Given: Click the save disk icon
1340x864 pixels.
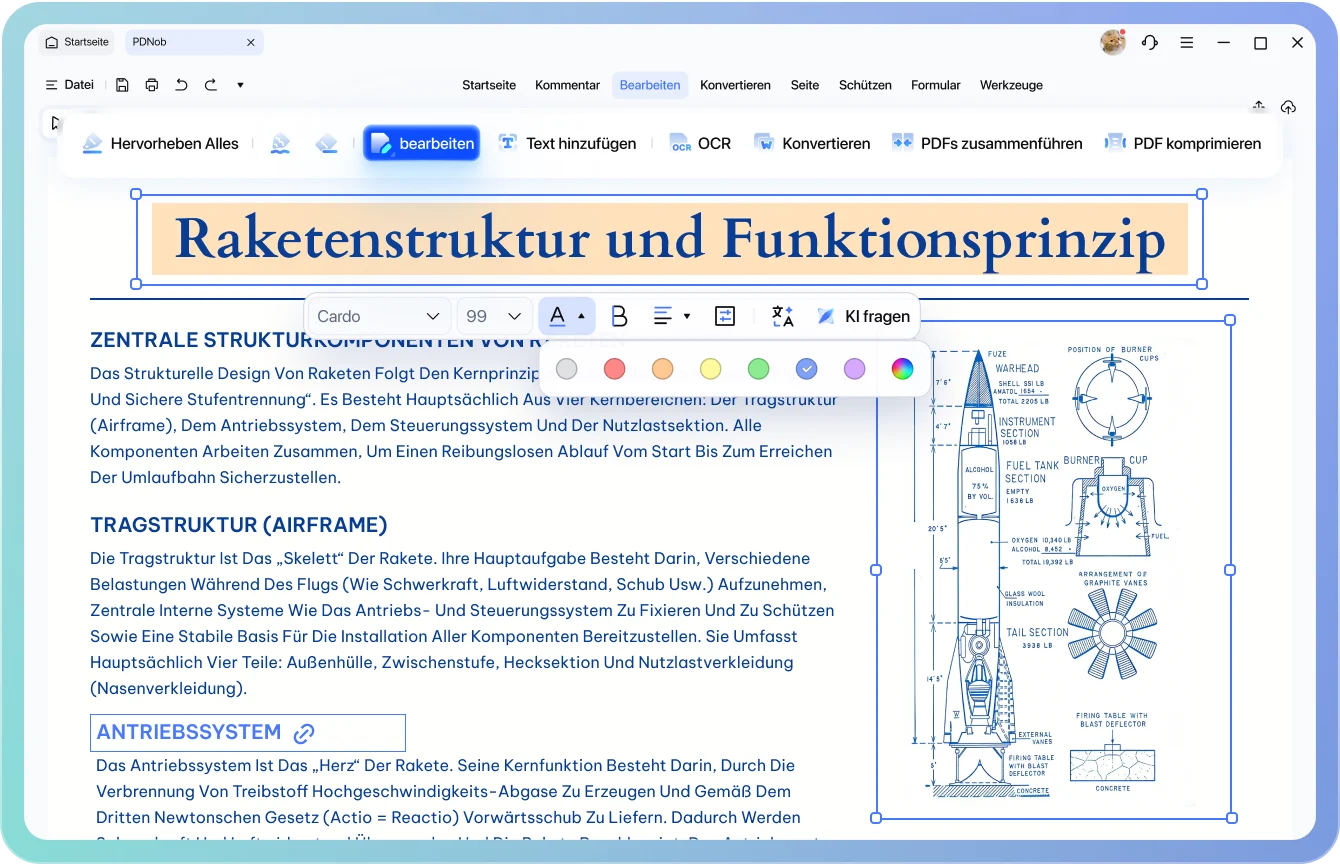Looking at the screenshot, I should [122, 85].
